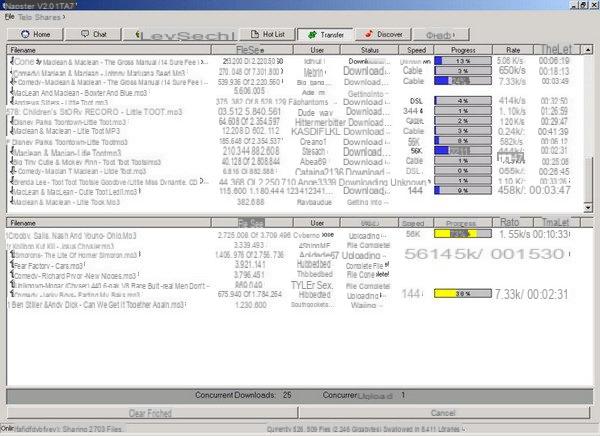
Task: Select the 'Ben Stiller & Andy Dick' upload row
Action: point(294,305)
